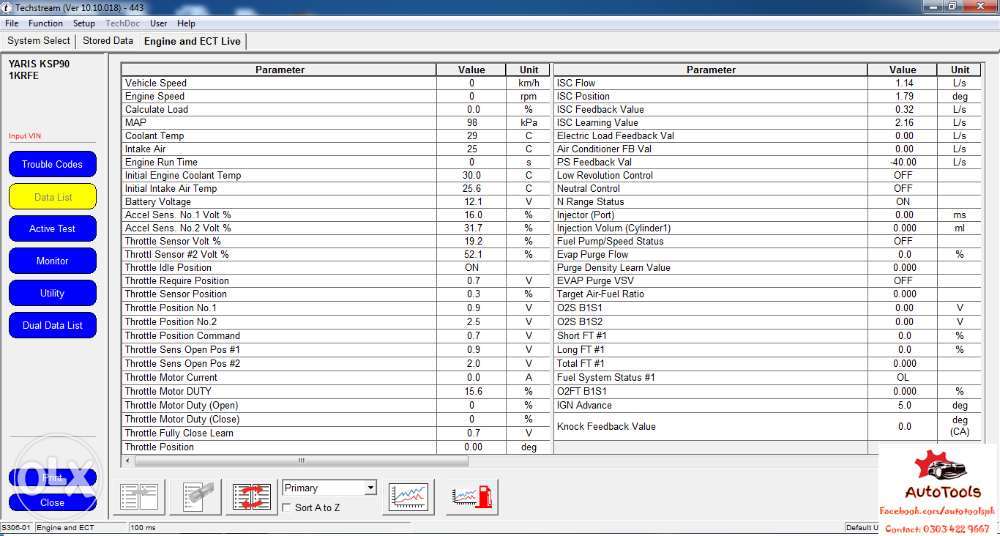The width and height of the screenshot is (1000, 536).
Task: Open the Utility button
Action: click(52, 294)
